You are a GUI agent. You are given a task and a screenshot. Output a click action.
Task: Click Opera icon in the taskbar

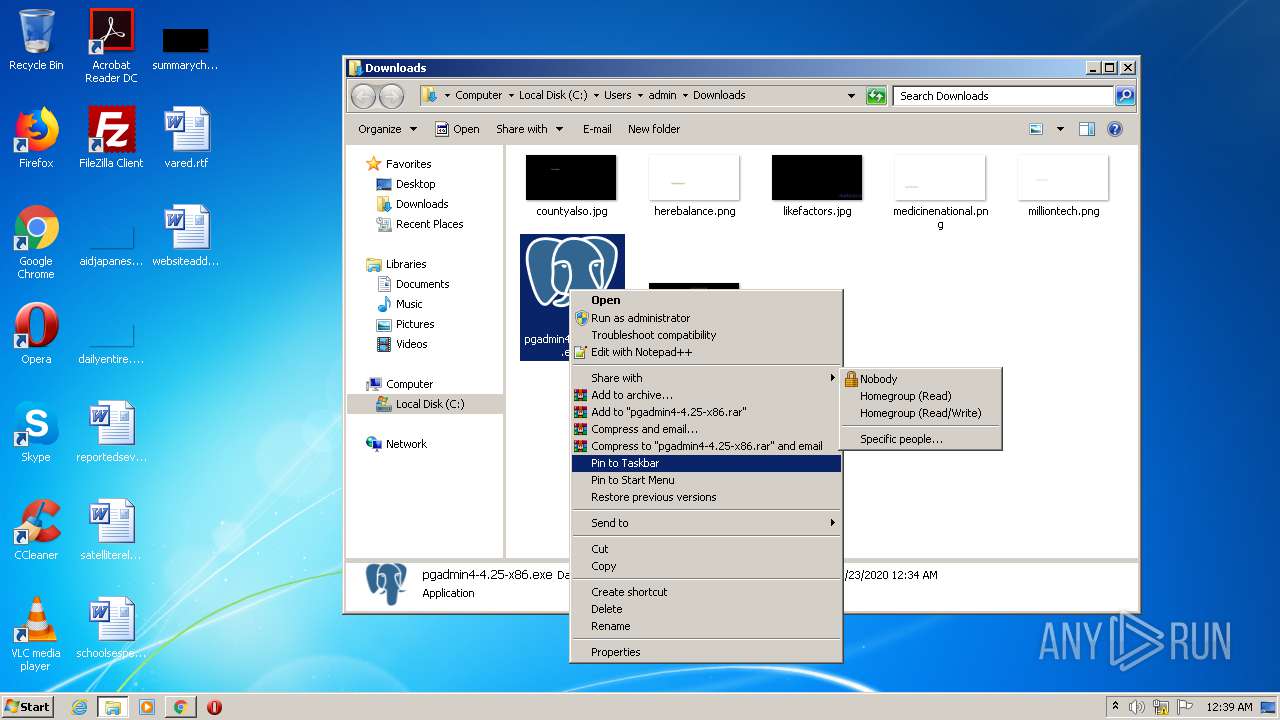(214, 707)
